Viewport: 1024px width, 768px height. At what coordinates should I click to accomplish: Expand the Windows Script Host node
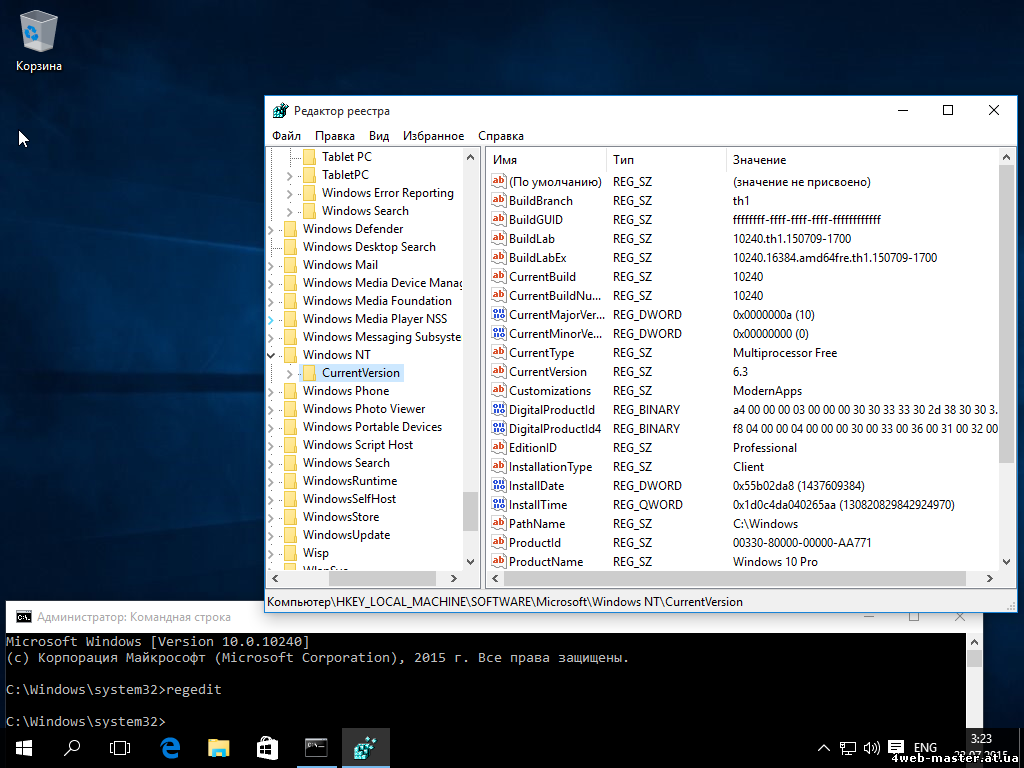(x=271, y=445)
